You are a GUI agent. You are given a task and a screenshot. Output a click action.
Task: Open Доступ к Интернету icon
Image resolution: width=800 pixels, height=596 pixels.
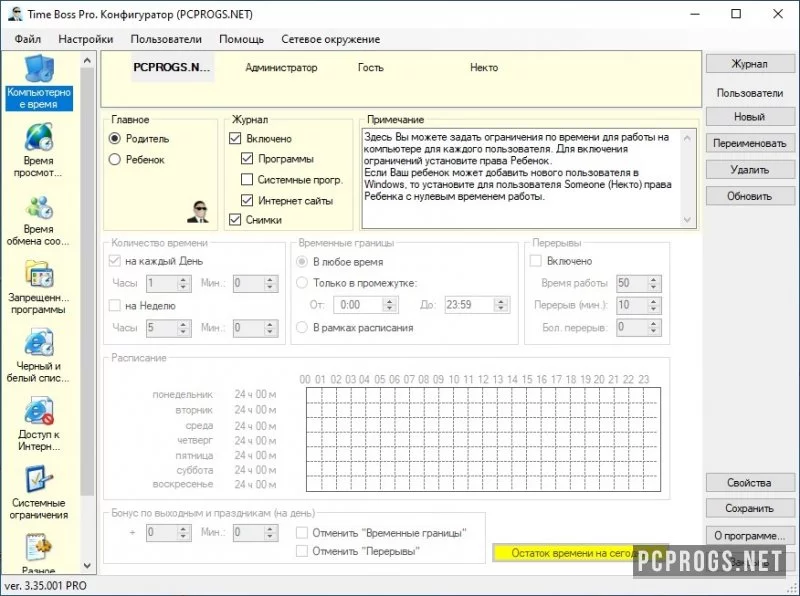[39, 411]
